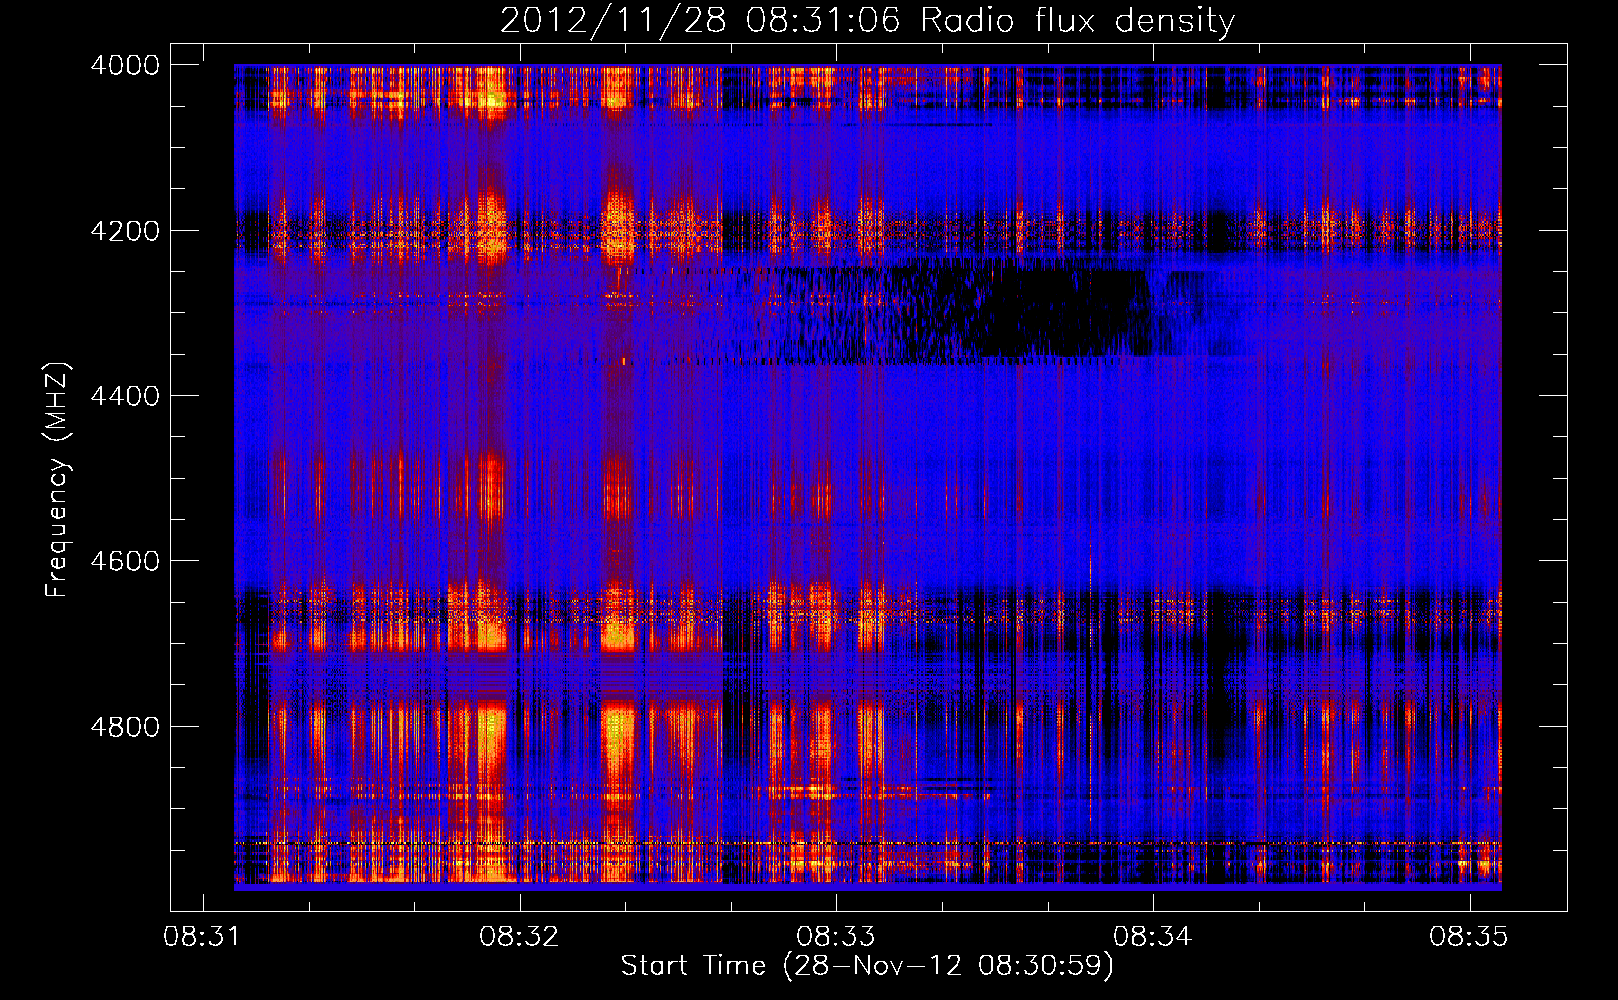1618x1000 pixels.
Task: Click the 08:32 time tick label
Action: [519, 937]
